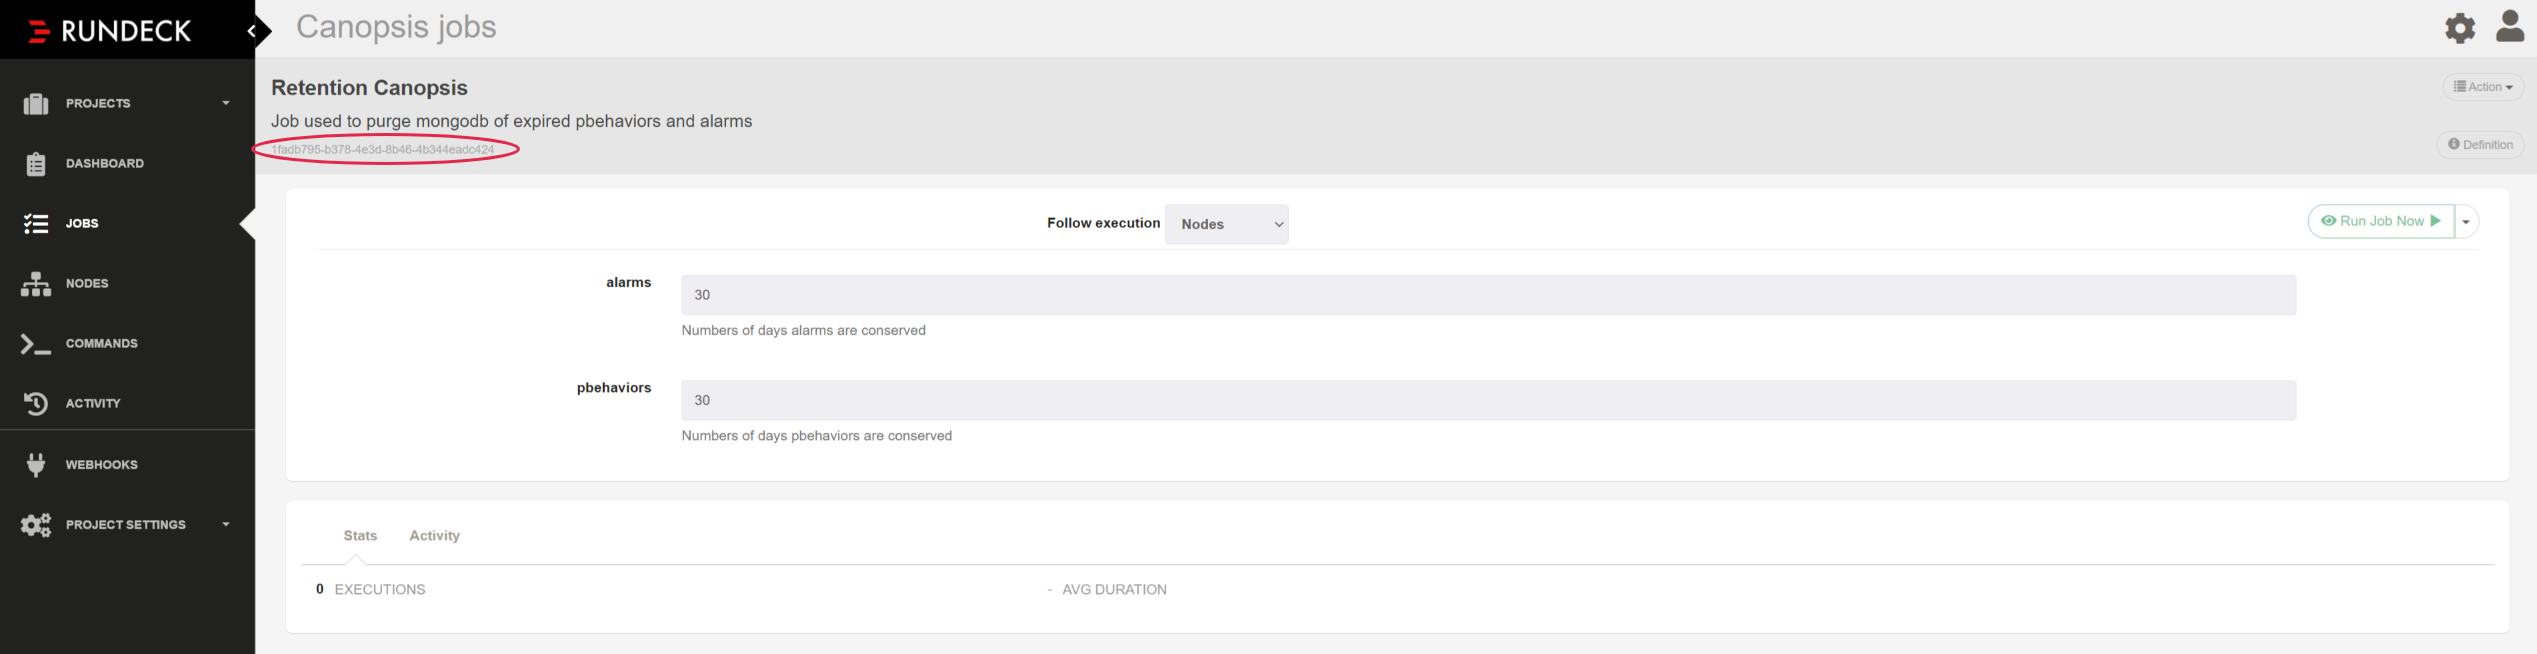This screenshot has width=2537, height=654.
Task: Click the Follow execution label
Action: coord(1103,223)
